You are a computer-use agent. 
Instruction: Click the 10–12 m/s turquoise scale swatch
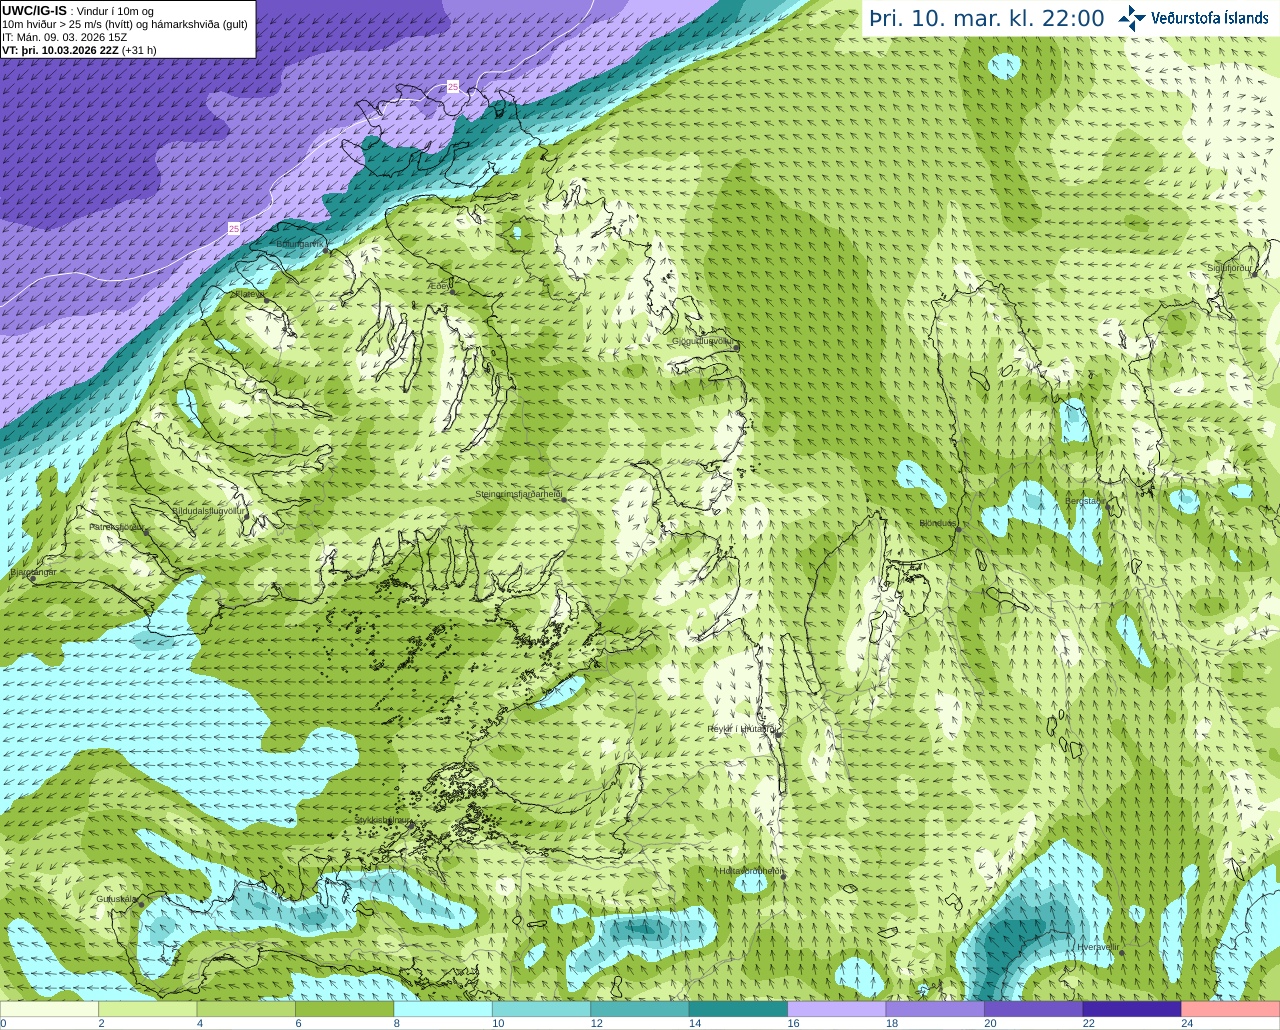pos(541,1009)
